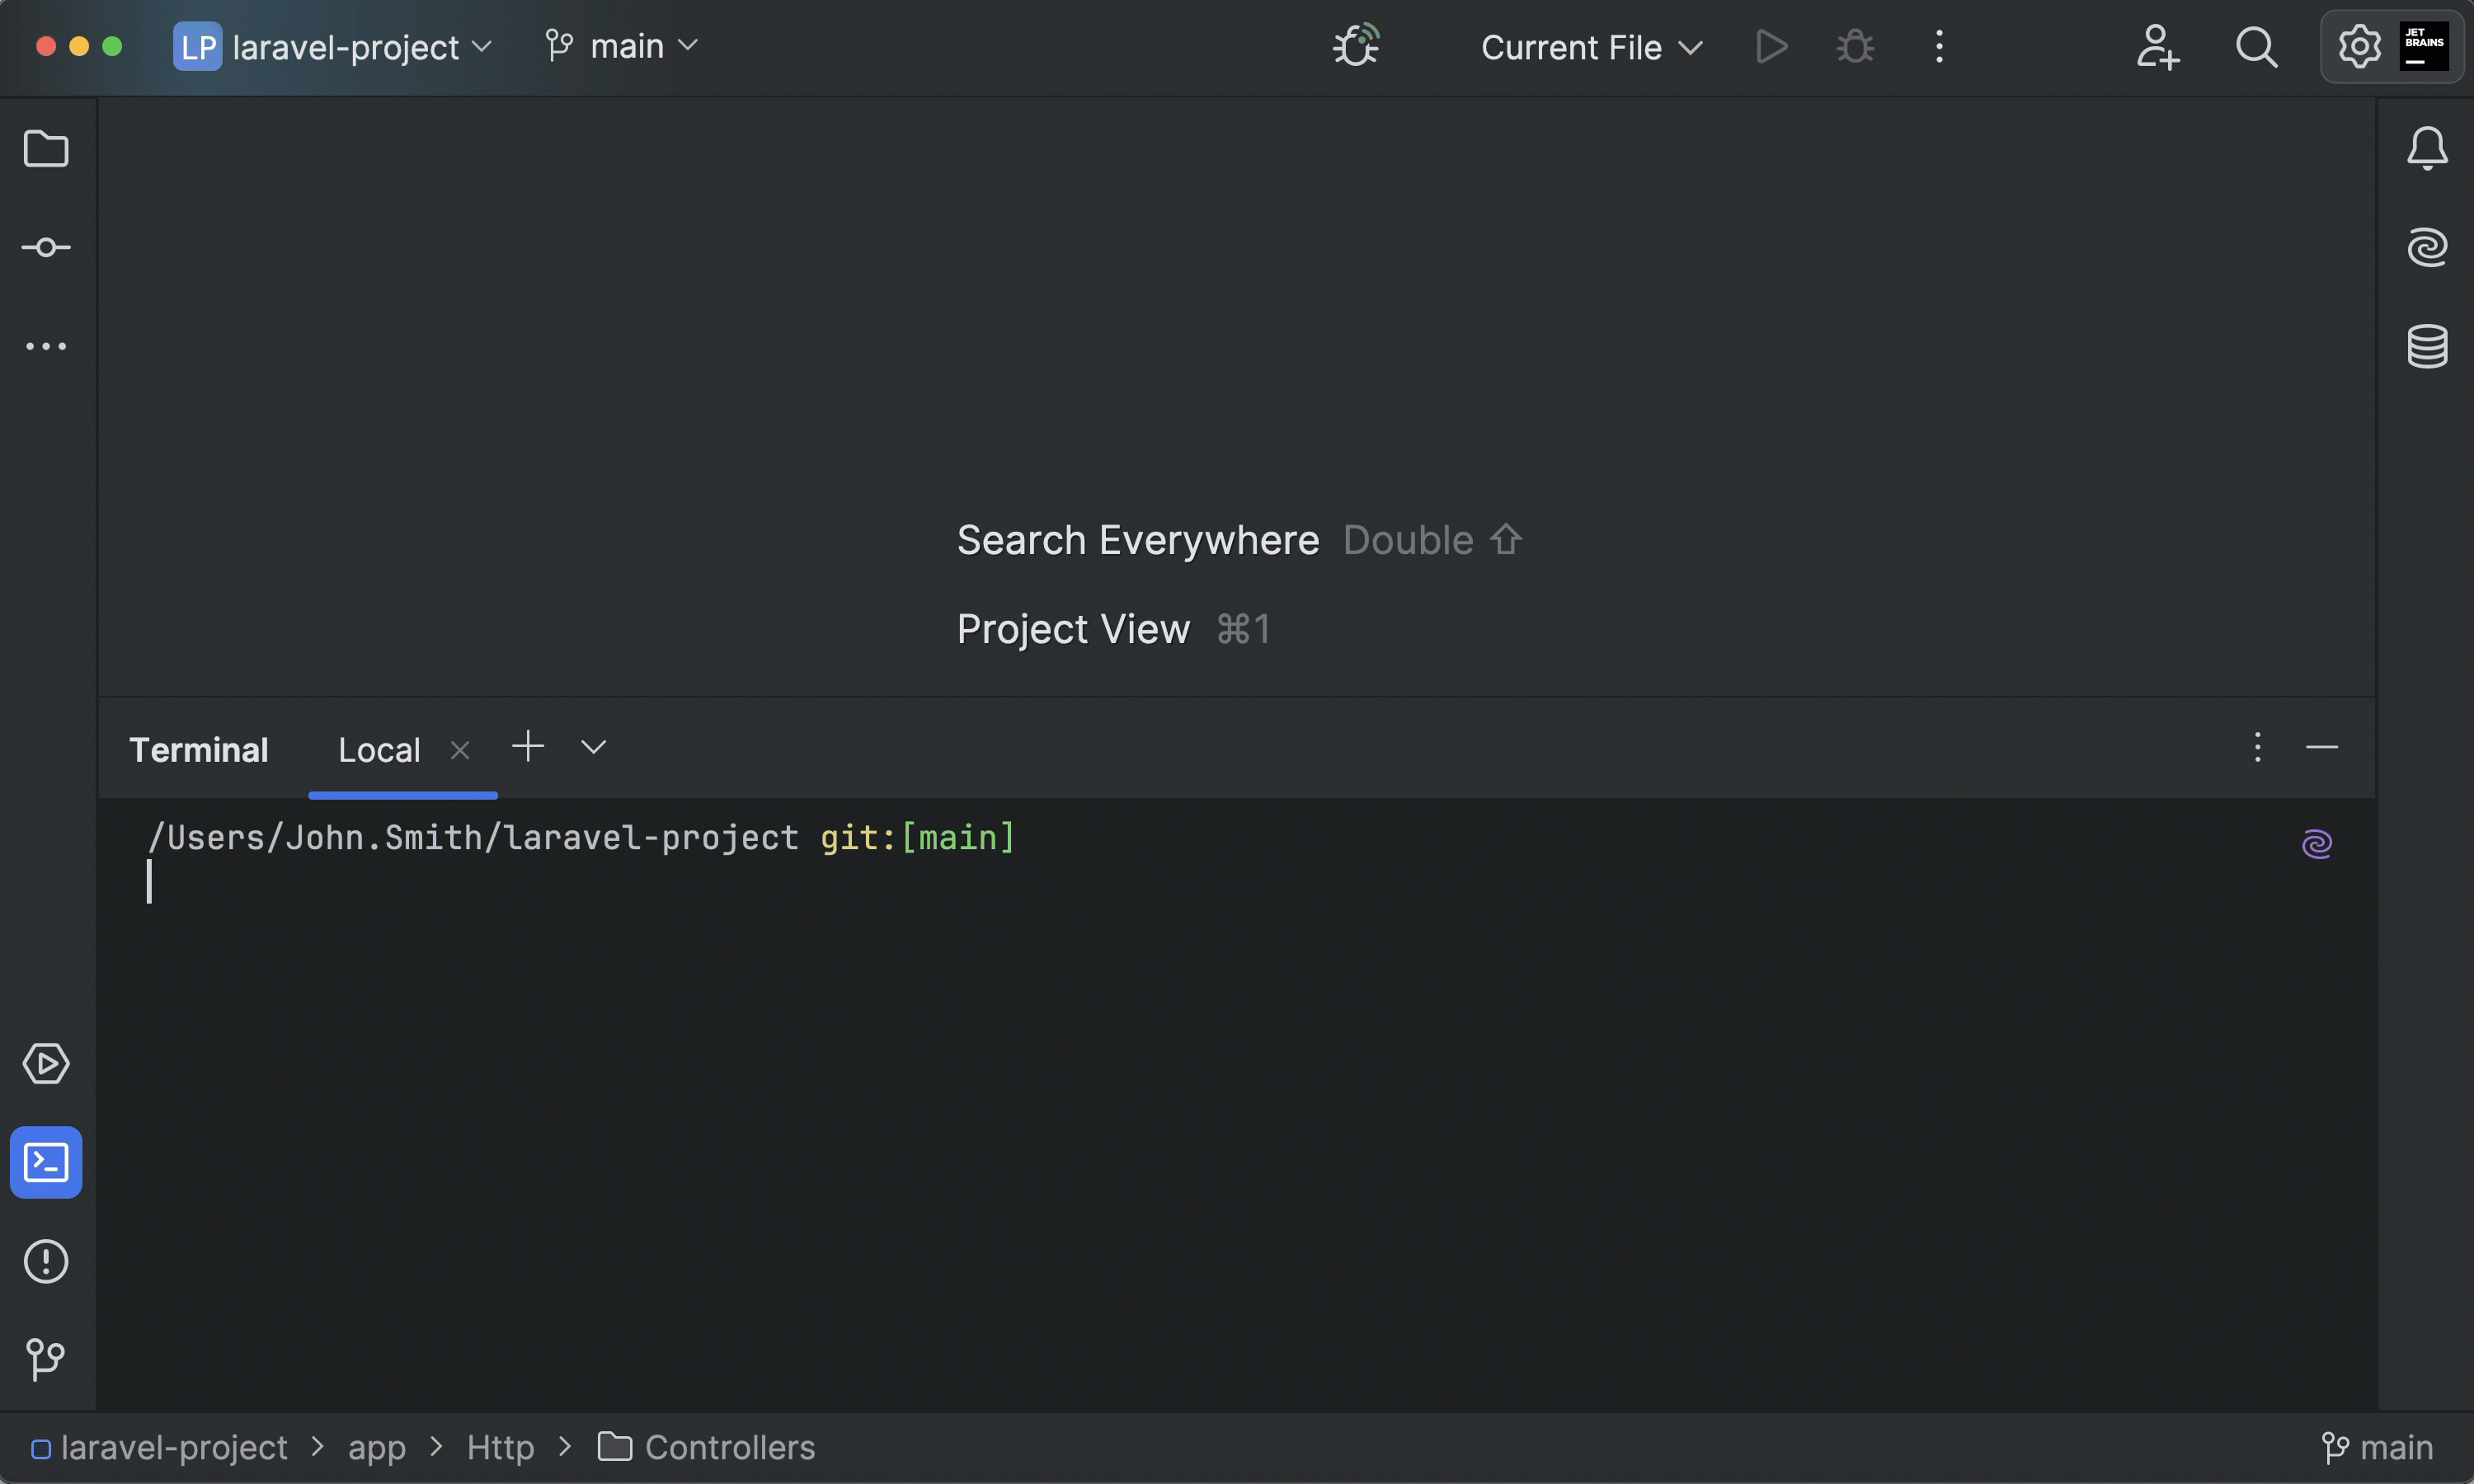Open the AI Assistant panel in right sidebar
The height and width of the screenshot is (1484, 2474).
2427,247
